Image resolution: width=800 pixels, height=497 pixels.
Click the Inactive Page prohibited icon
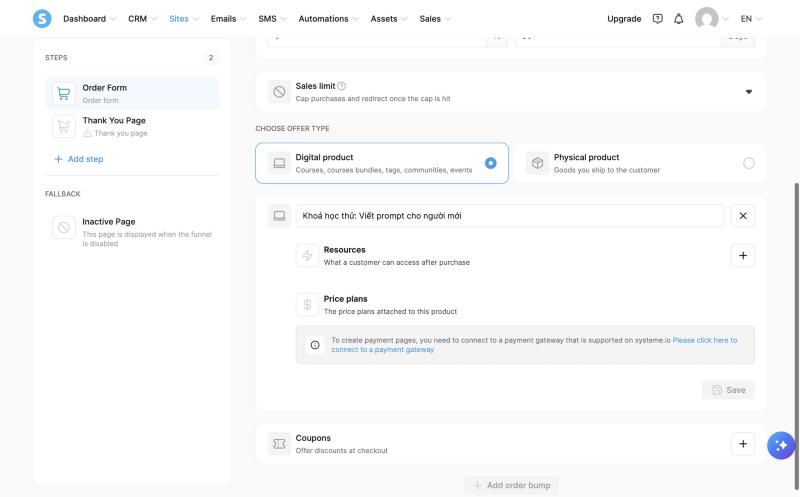point(64,227)
